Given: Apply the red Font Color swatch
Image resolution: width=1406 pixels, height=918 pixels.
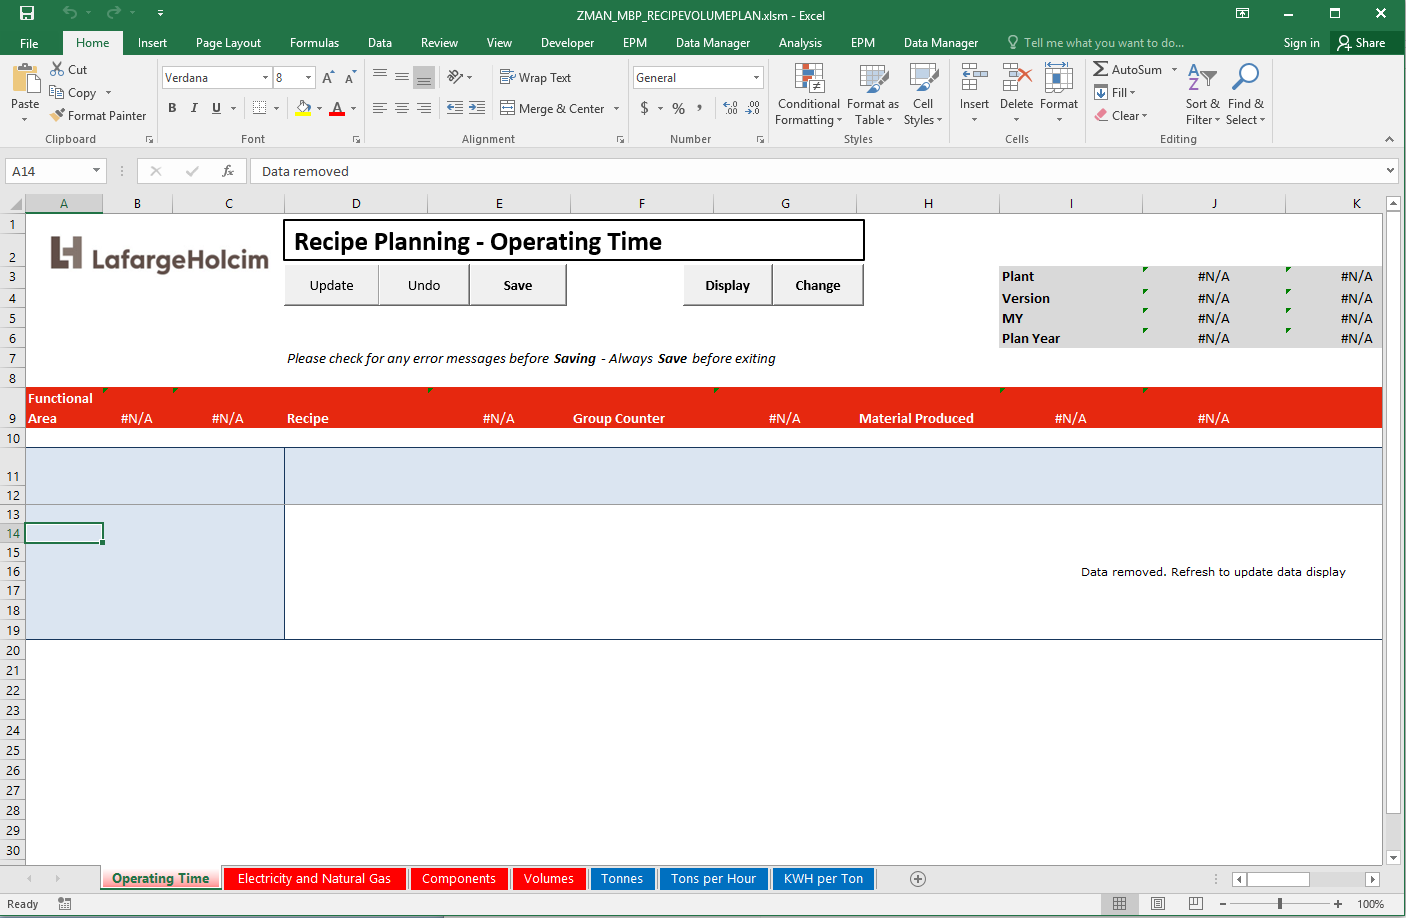Looking at the screenshot, I should 337,108.
